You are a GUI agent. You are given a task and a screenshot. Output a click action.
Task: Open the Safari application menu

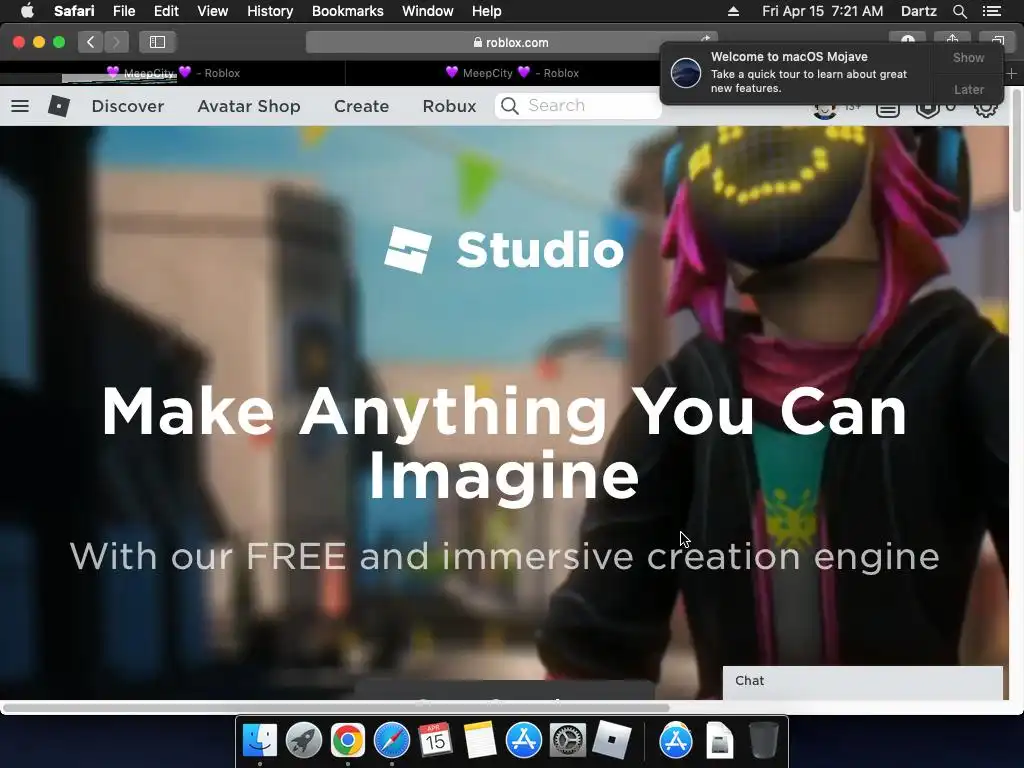(74, 11)
